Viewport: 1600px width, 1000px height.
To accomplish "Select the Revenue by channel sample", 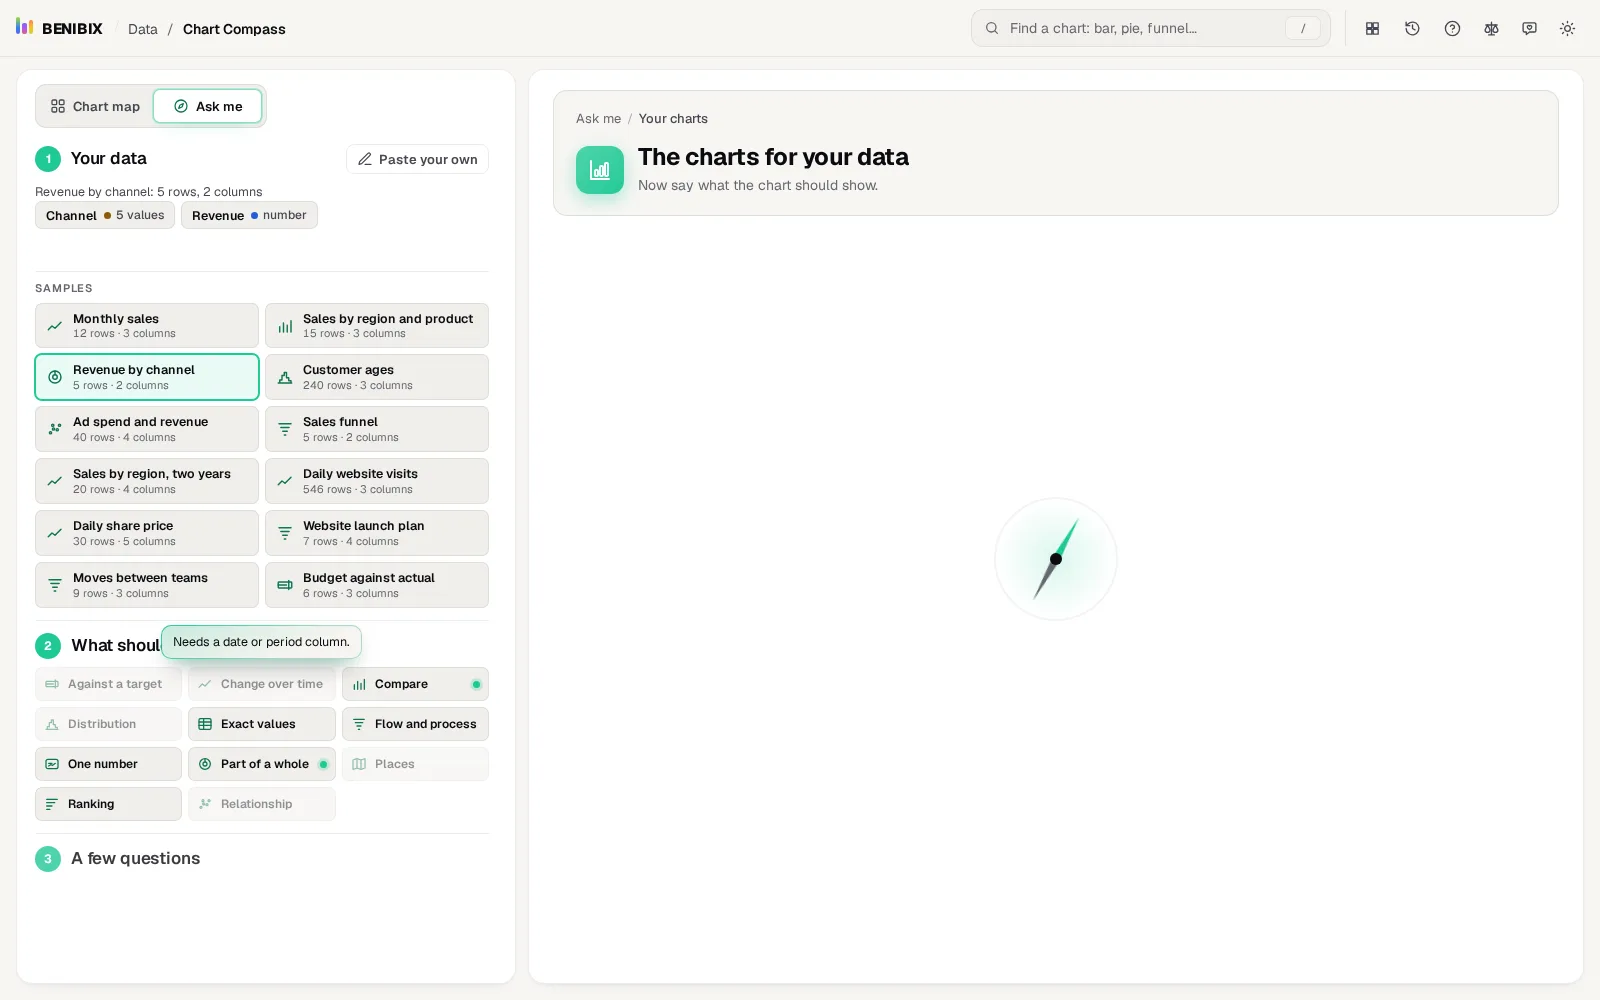I will coord(147,377).
